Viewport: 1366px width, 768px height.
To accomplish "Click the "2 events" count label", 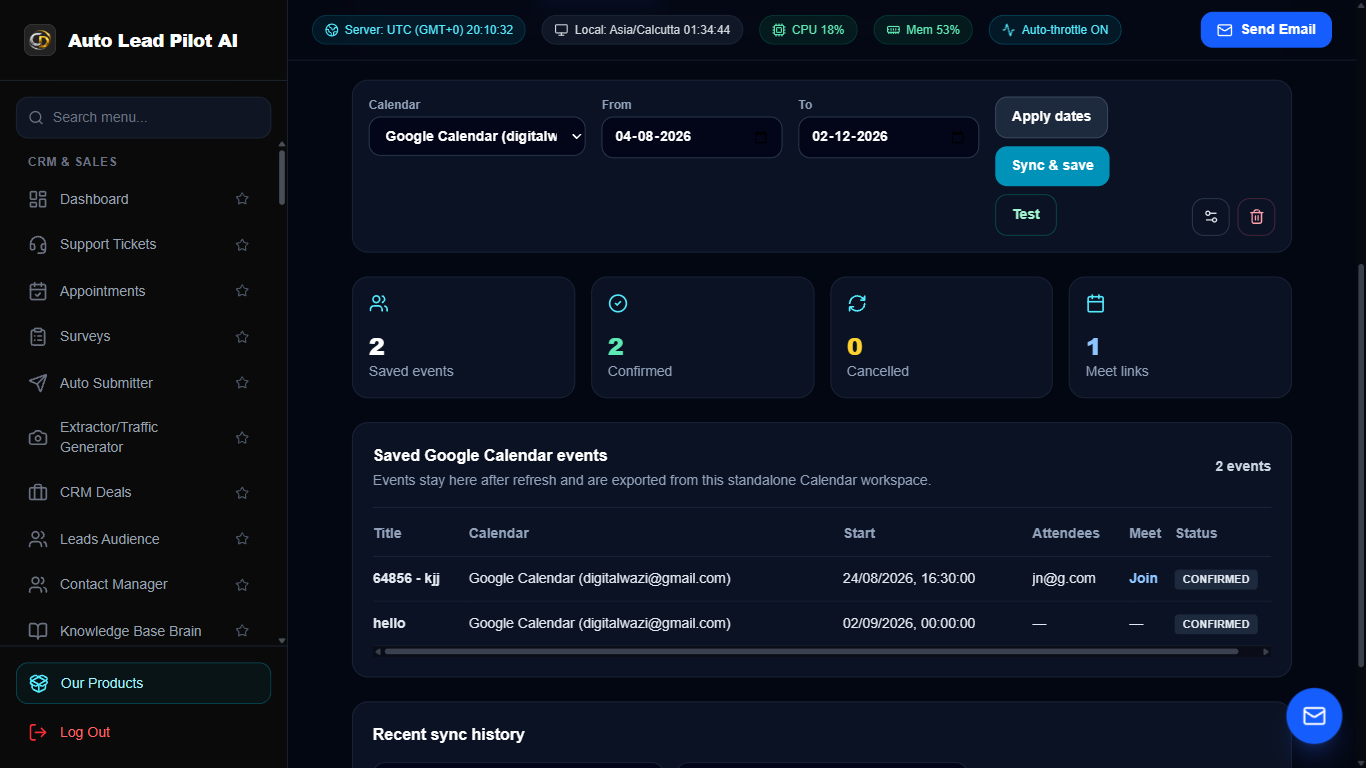I will [x=1243, y=467].
